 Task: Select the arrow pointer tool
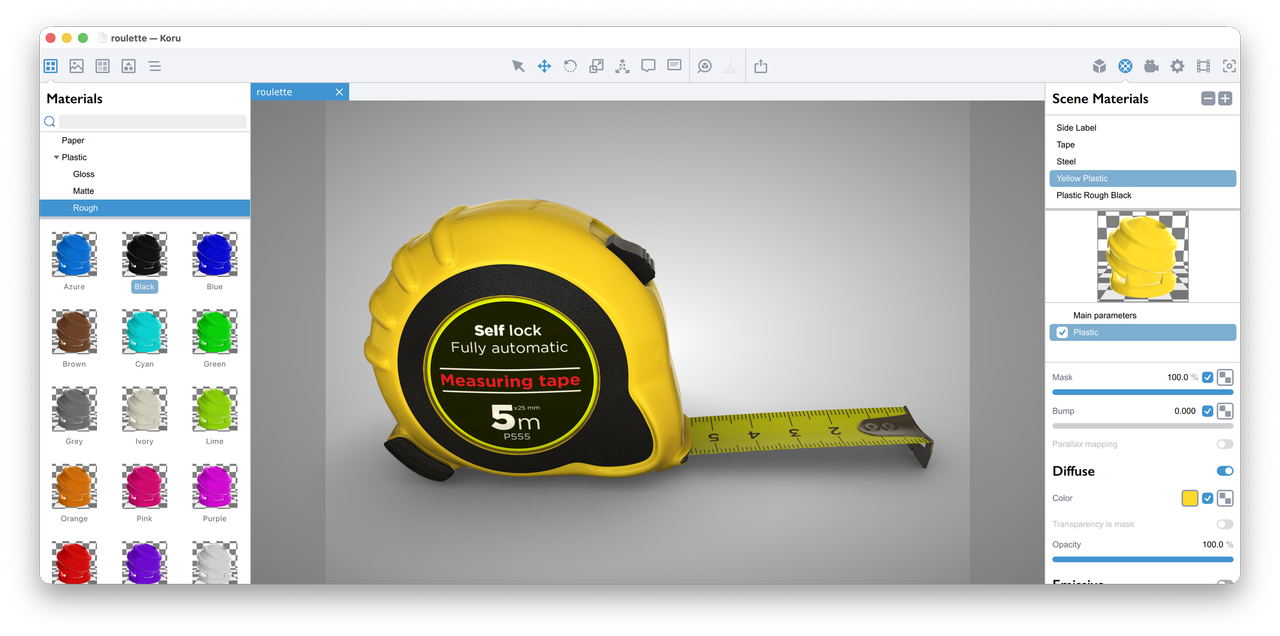point(518,66)
